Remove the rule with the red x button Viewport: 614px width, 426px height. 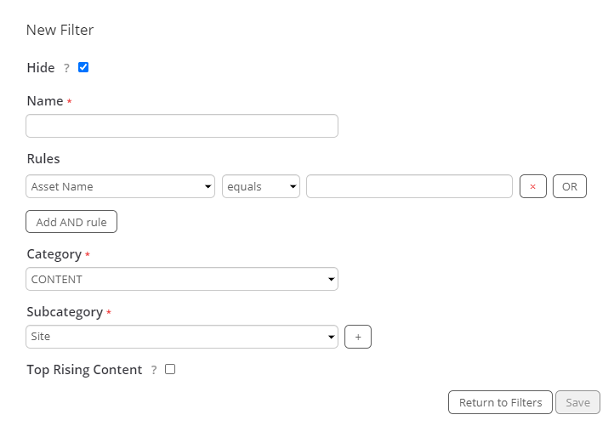[533, 186]
